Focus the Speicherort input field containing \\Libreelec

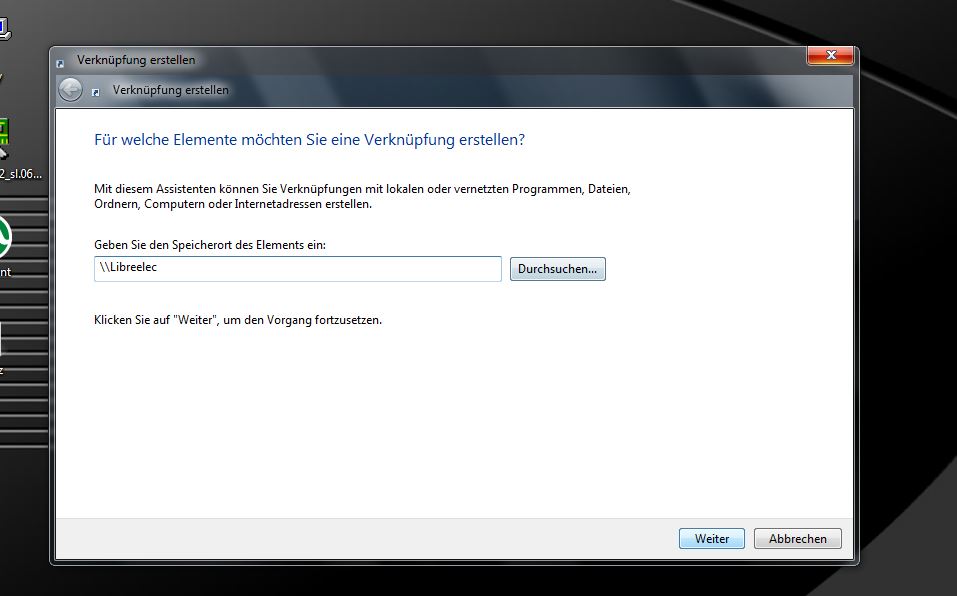click(x=298, y=269)
